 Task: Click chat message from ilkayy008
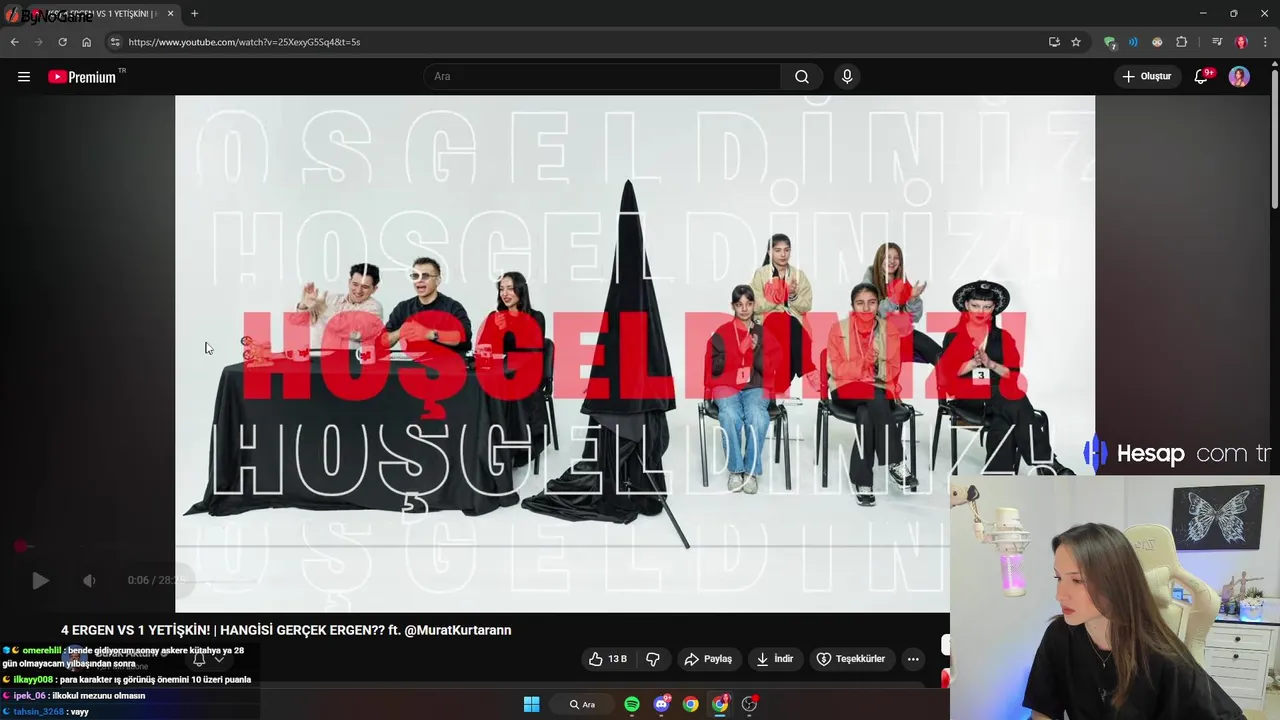pos(127,679)
